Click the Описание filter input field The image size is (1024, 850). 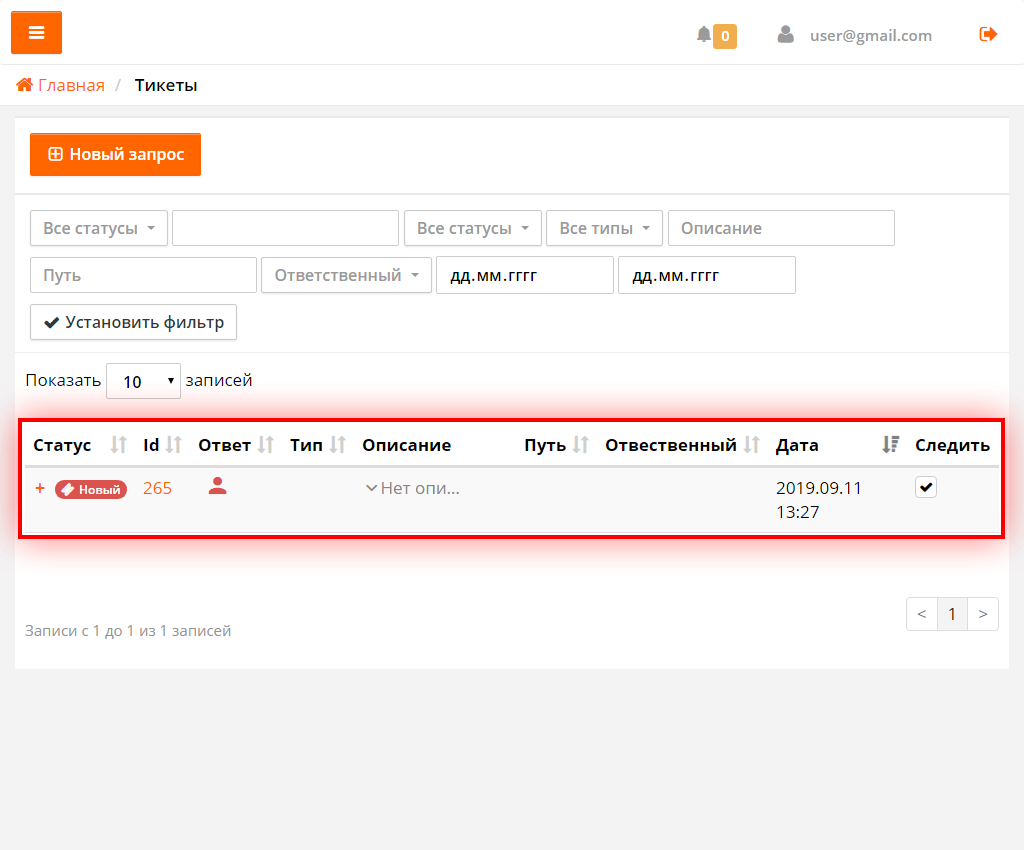780,228
